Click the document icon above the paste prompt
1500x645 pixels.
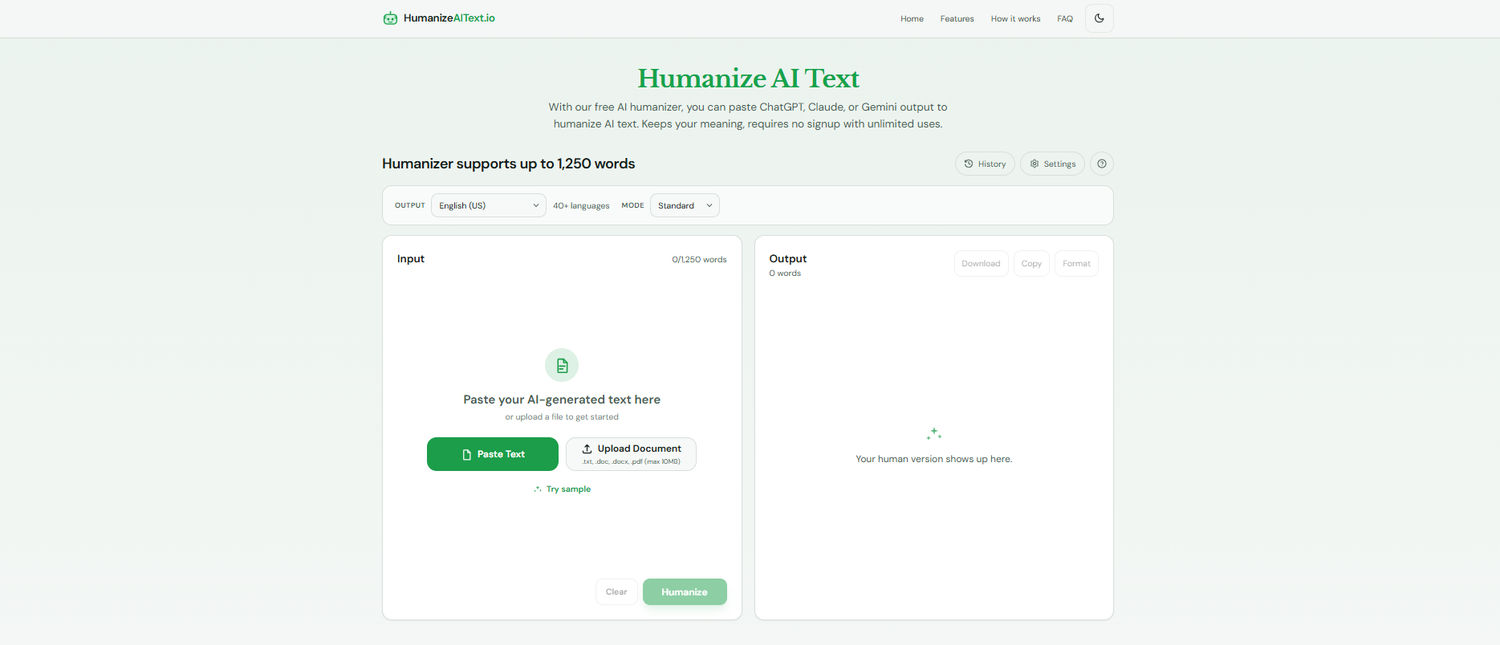(x=562, y=365)
